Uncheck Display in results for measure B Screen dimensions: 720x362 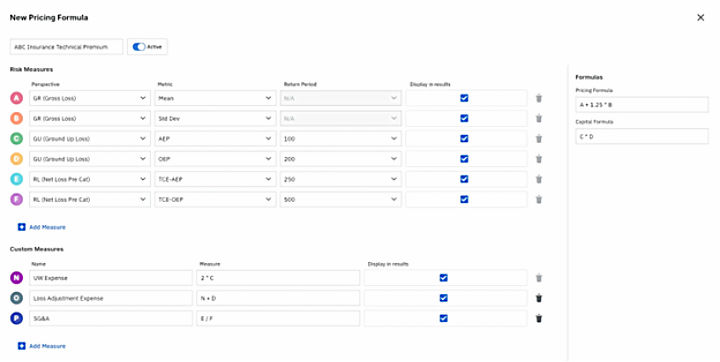[464, 118]
